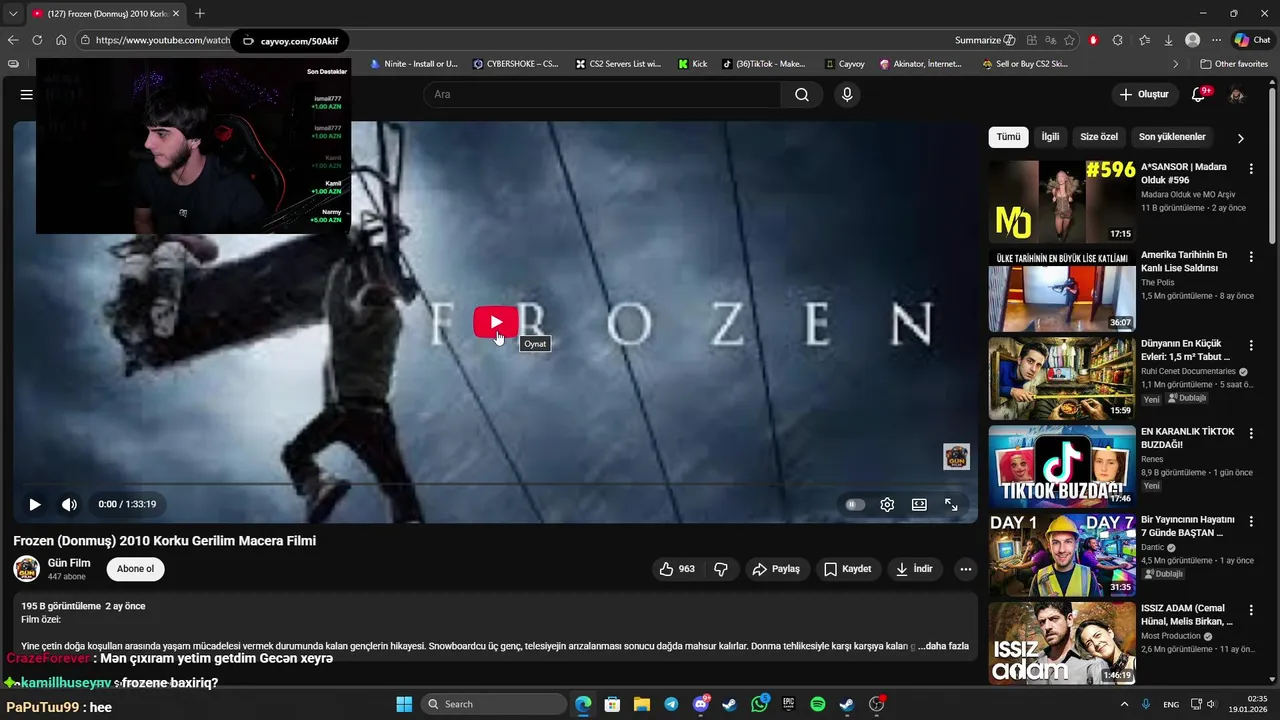The image size is (1280, 720).
Task: Reload the page with the refresh icon
Action: click(37, 40)
